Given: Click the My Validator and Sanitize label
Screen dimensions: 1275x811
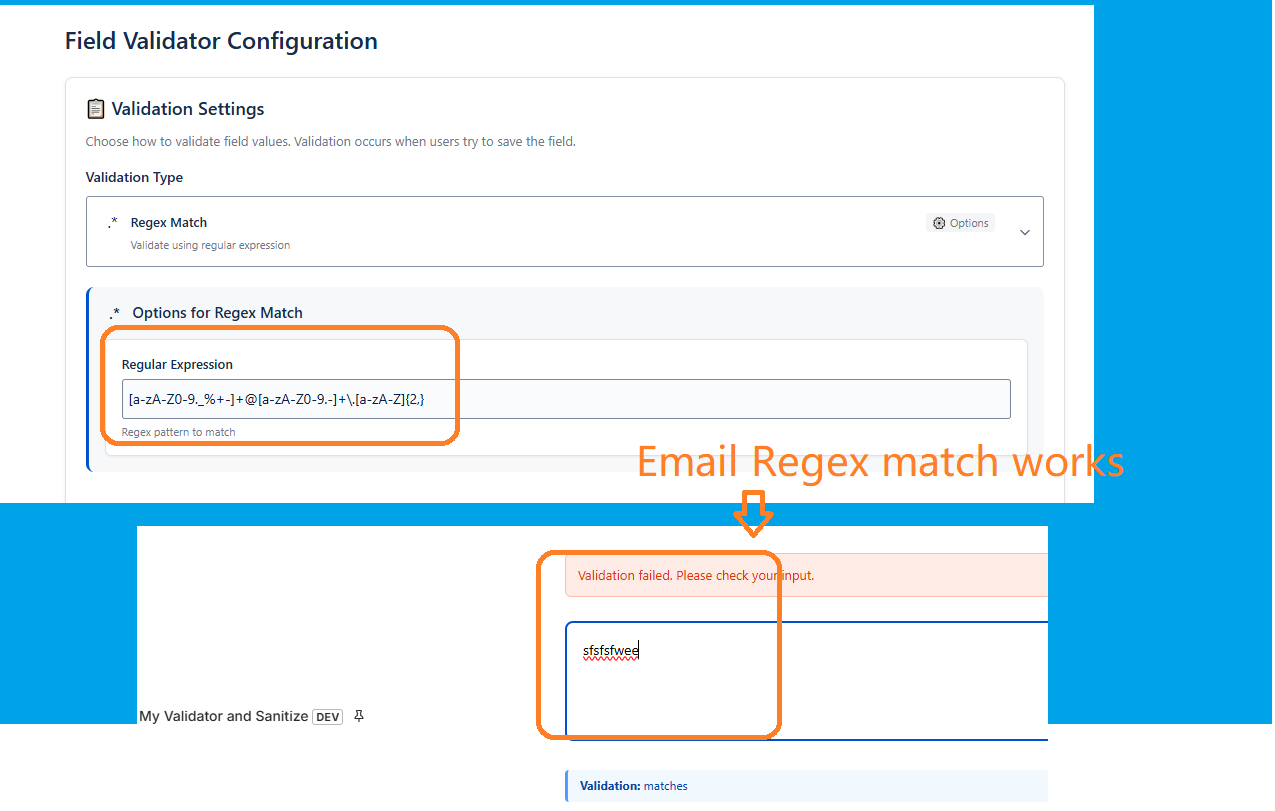Looking at the screenshot, I should click(224, 717).
